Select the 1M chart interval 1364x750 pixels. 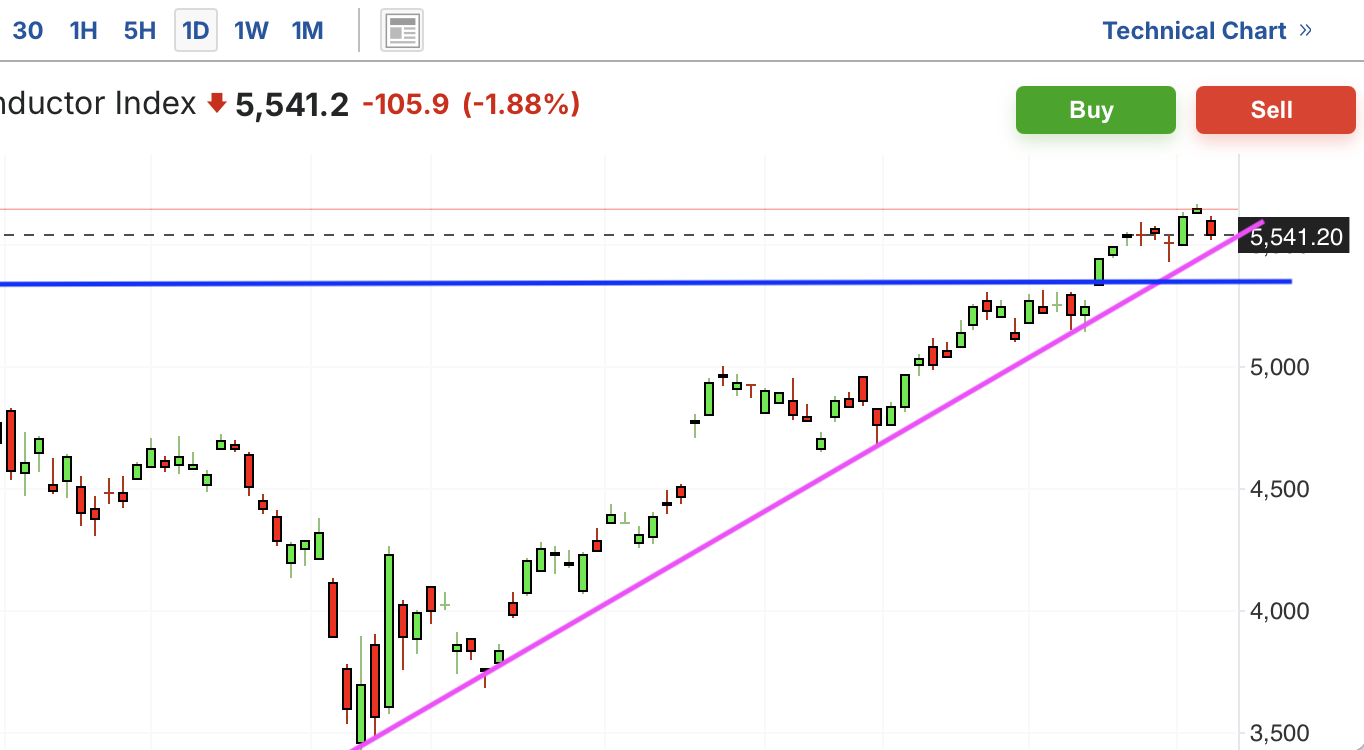(308, 31)
